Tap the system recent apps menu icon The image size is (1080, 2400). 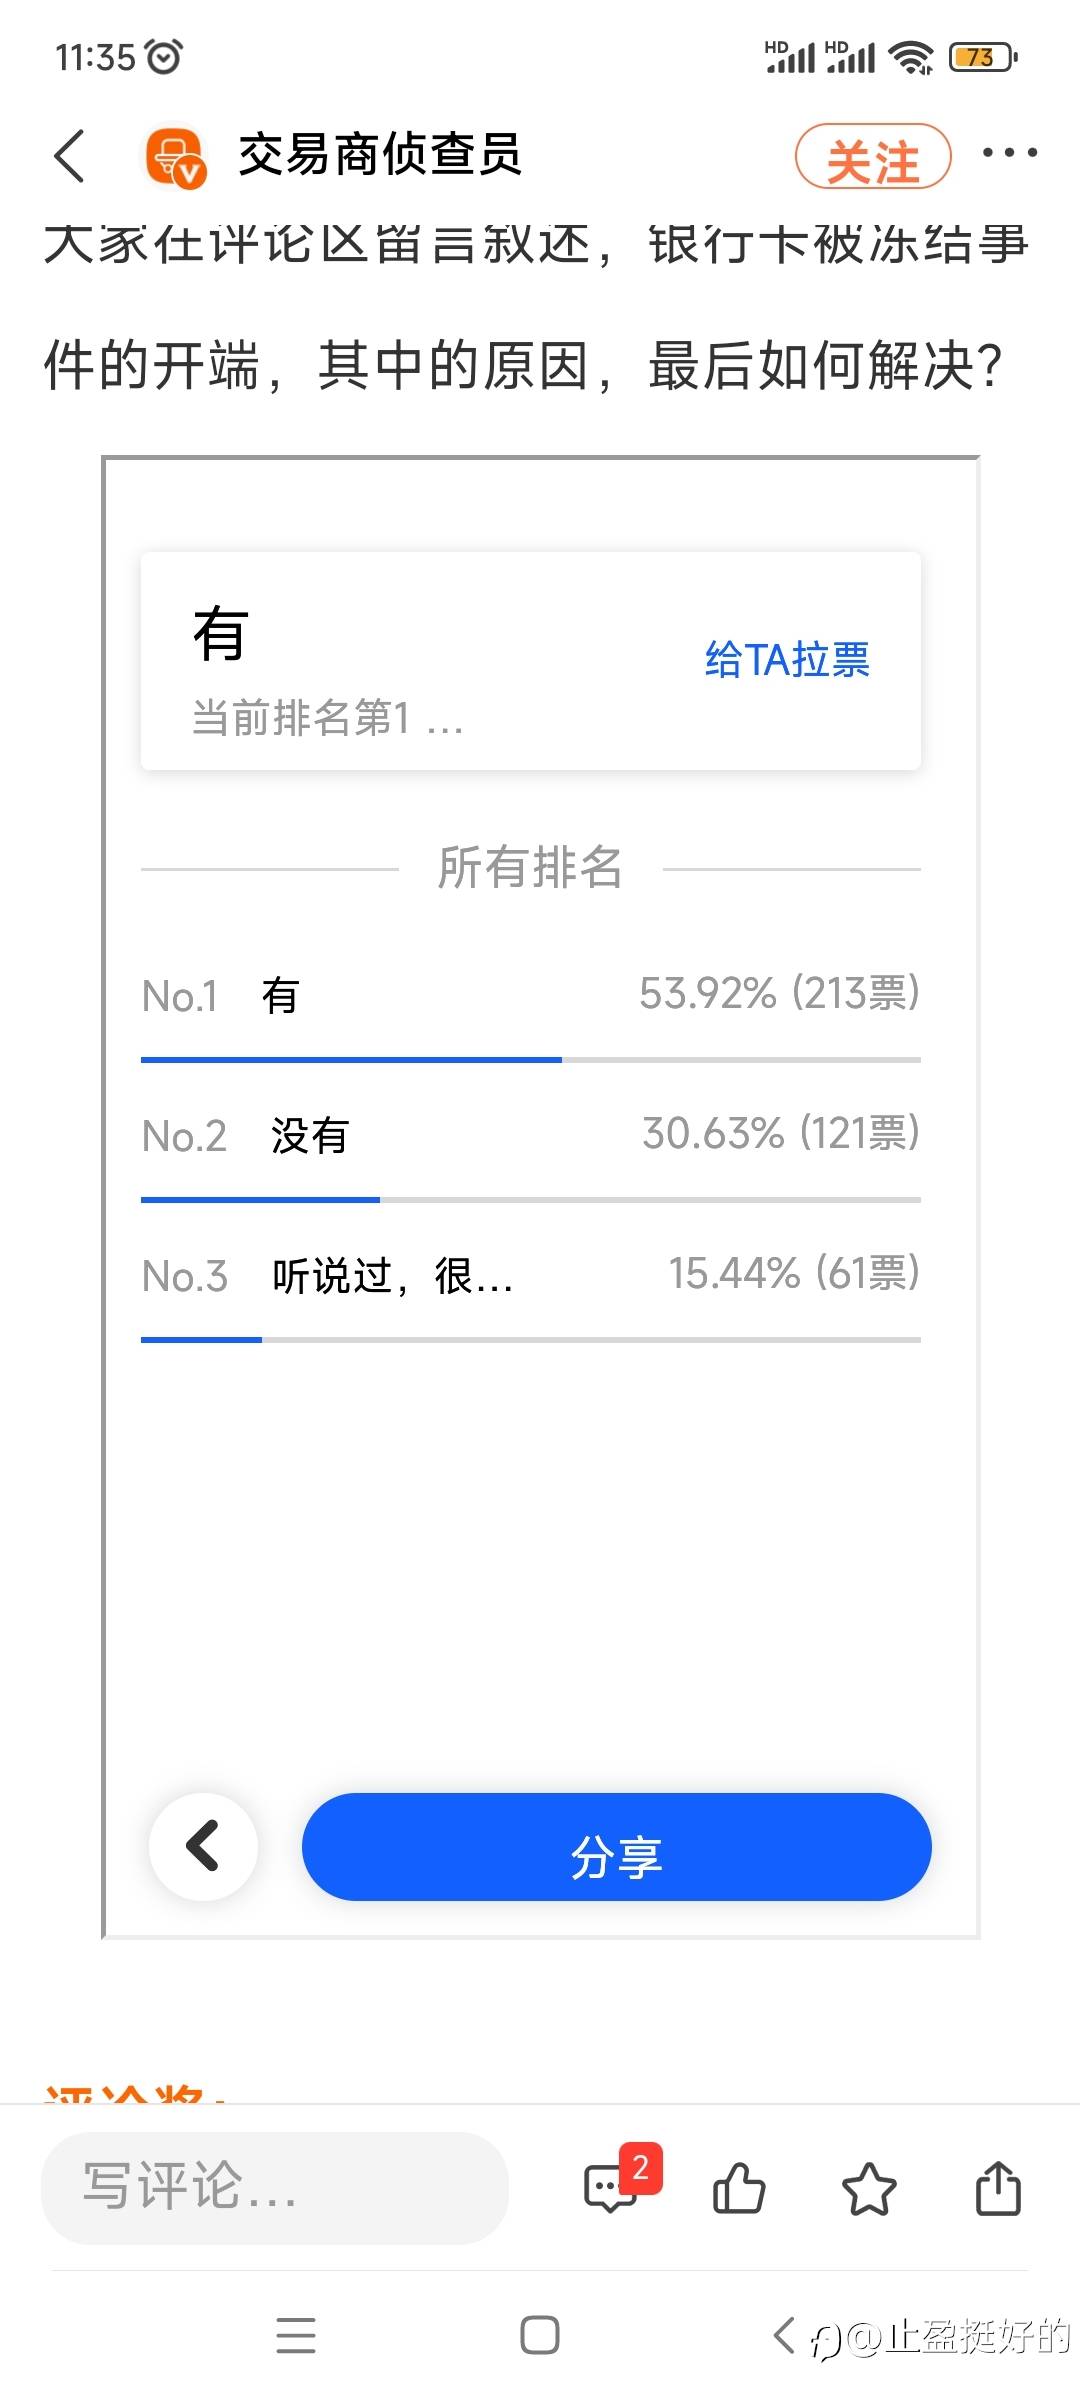[296, 2336]
